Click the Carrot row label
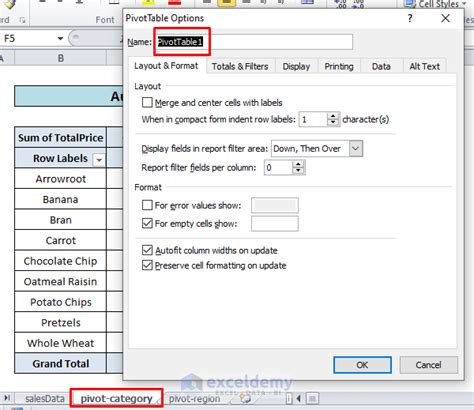The width and height of the screenshot is (474, 410). (x=60, y=240)
